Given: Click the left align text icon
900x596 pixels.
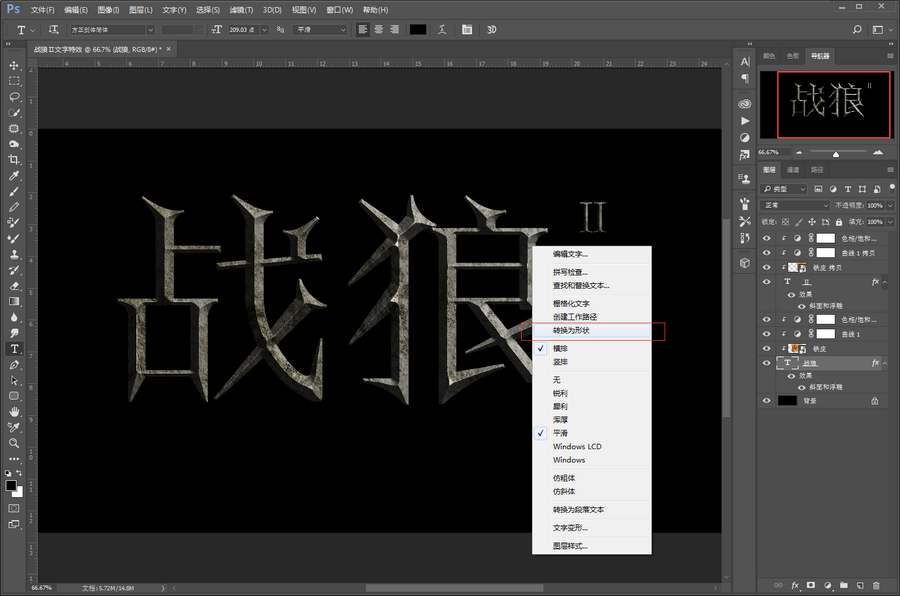Looking at the screenshot, I should 362,30.
